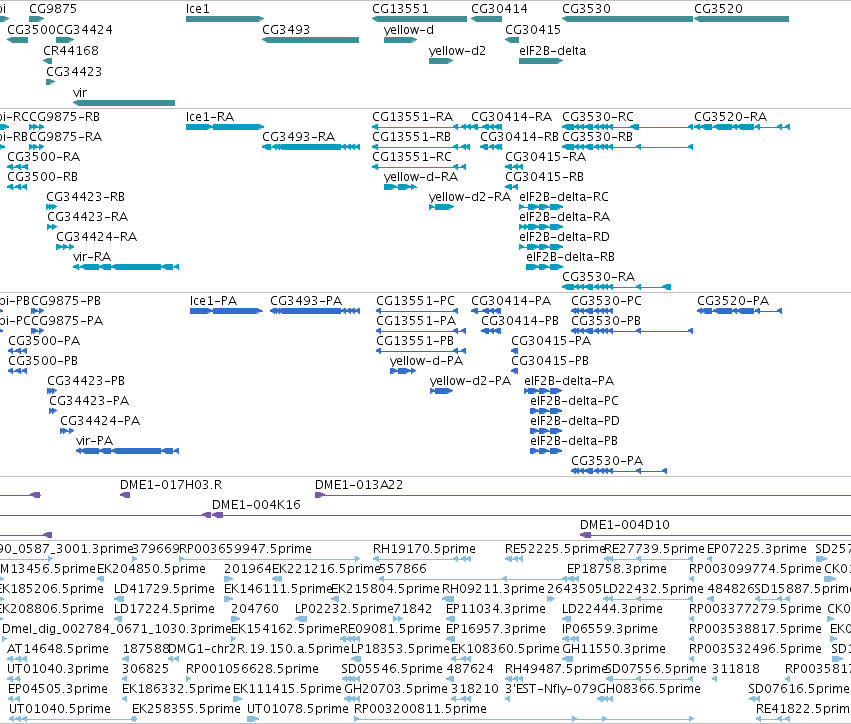Select the LP02232.5prime EST label
The width and height of the screenshot is (851, 724).
(x=343, y=609)
